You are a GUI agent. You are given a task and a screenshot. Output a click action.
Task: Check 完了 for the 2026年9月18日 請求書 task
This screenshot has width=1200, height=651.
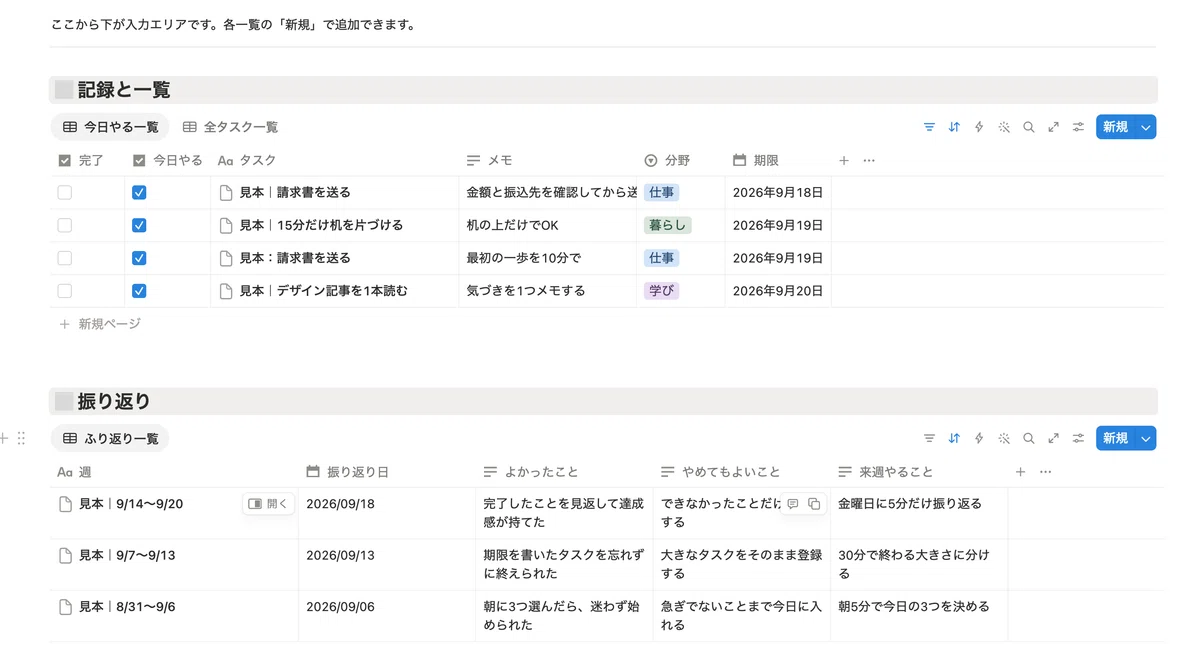[x=65, y=193]
